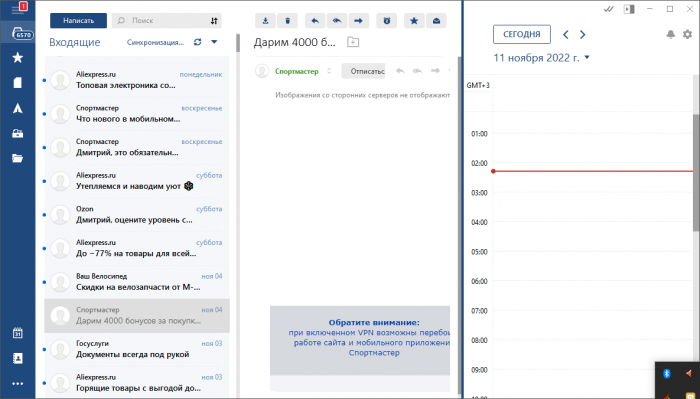Open Спортмастер email Что нового в мобильном
The image size is (700, 399).
[137, 114]
